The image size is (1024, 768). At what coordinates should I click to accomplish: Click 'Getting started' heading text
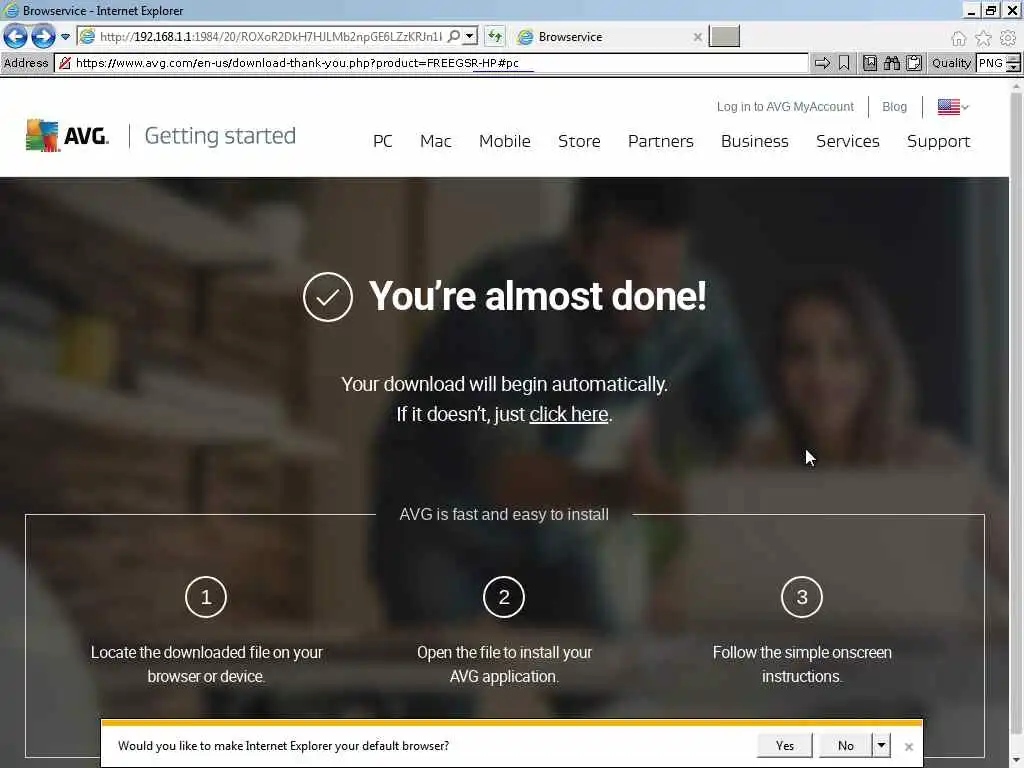coord(220,136)
